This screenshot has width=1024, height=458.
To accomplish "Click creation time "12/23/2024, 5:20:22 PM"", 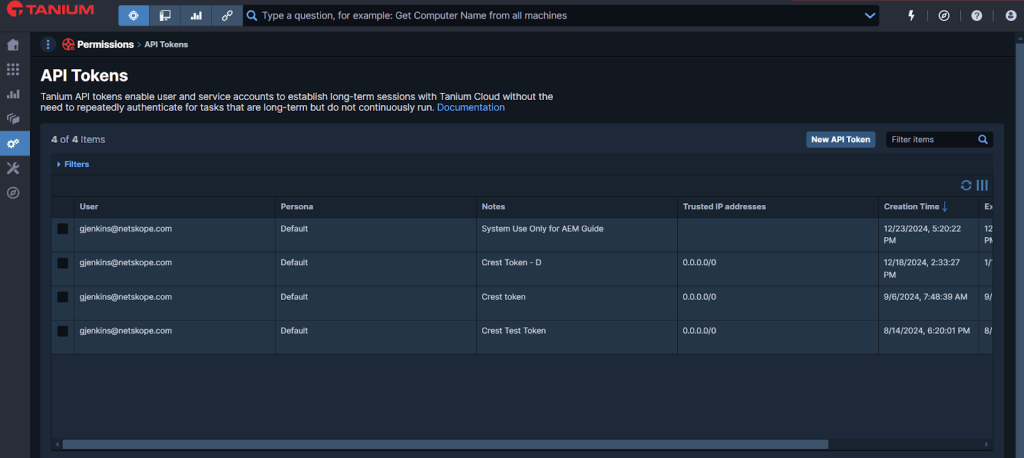I will (923, 235).
